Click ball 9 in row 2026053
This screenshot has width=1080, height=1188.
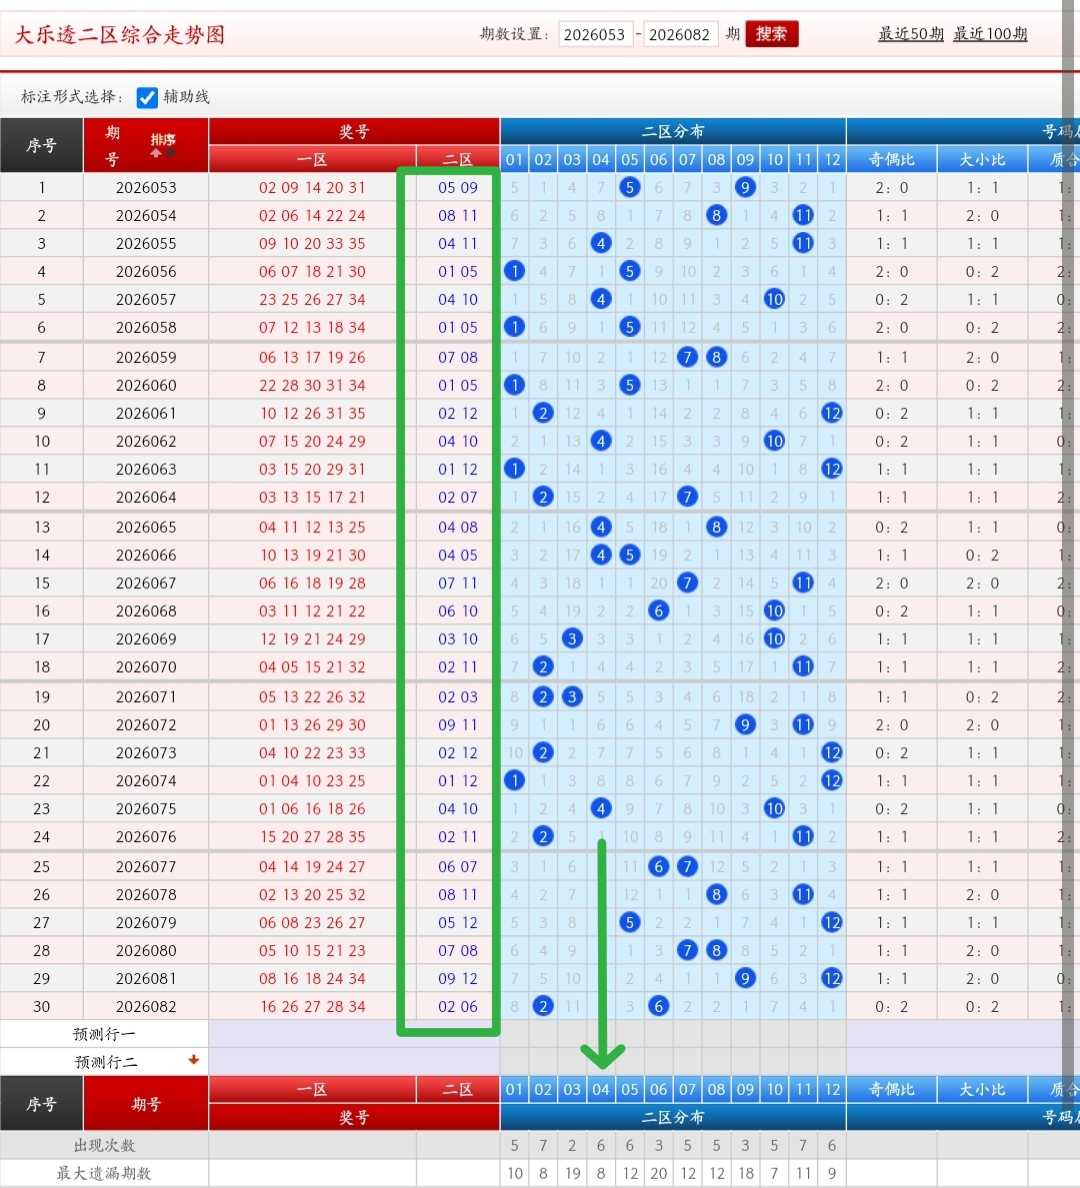coord(745,187)
